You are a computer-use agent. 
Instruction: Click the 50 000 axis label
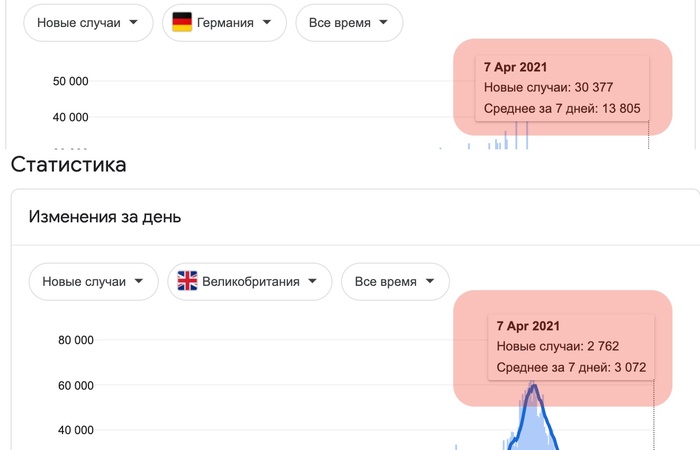71,81
